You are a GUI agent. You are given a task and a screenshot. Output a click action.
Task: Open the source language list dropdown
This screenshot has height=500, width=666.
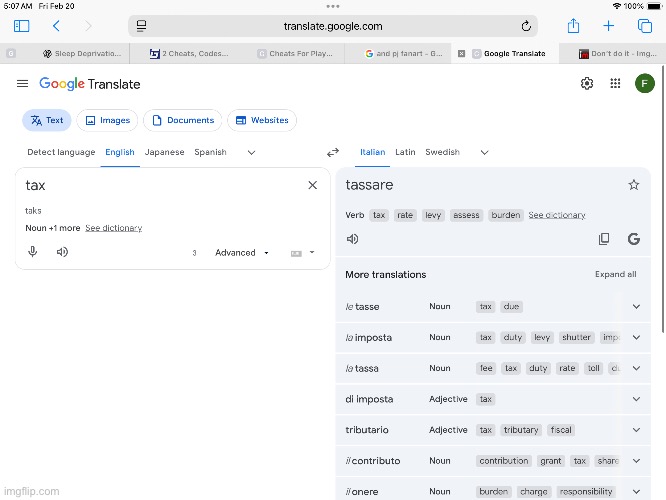pyautogui.click(x=251, y=153)
